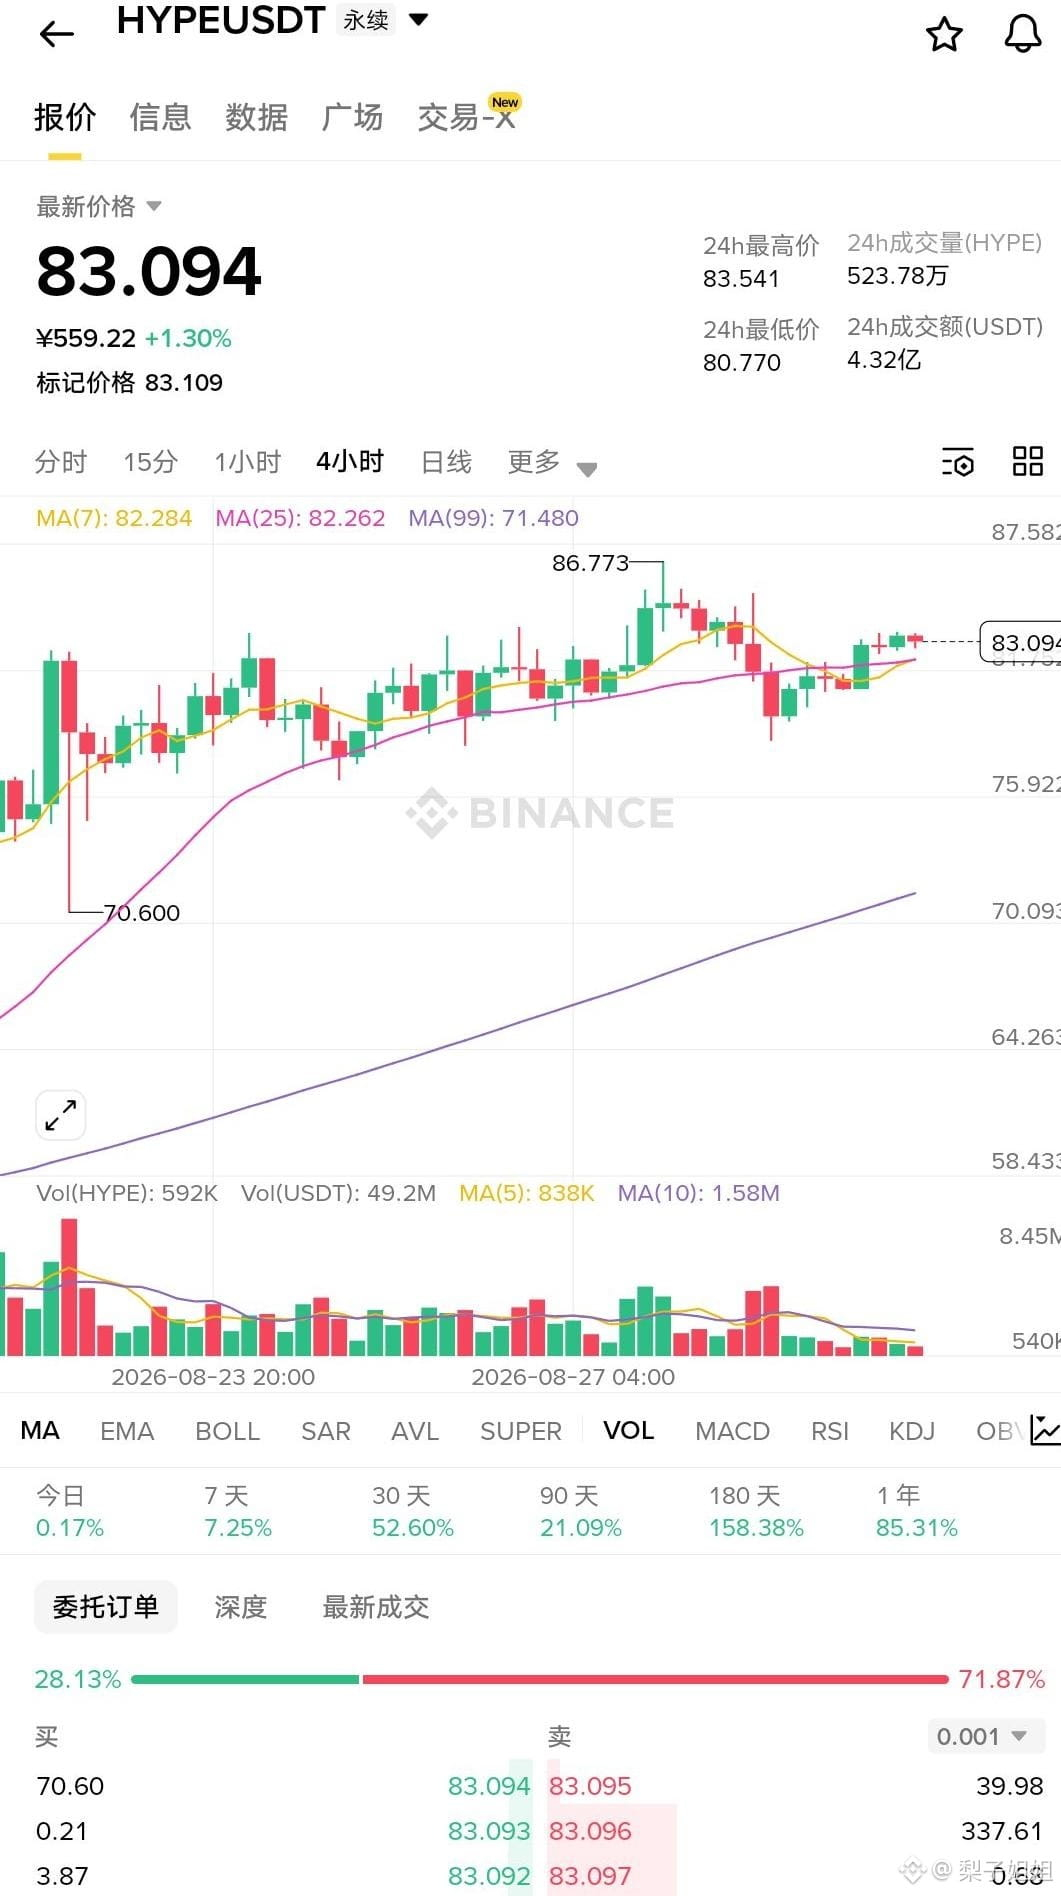Image resolution: width=1061 pixels, height=1896 pixels.
Task: Open the 交易-X tab
Action: click(466, 117)
